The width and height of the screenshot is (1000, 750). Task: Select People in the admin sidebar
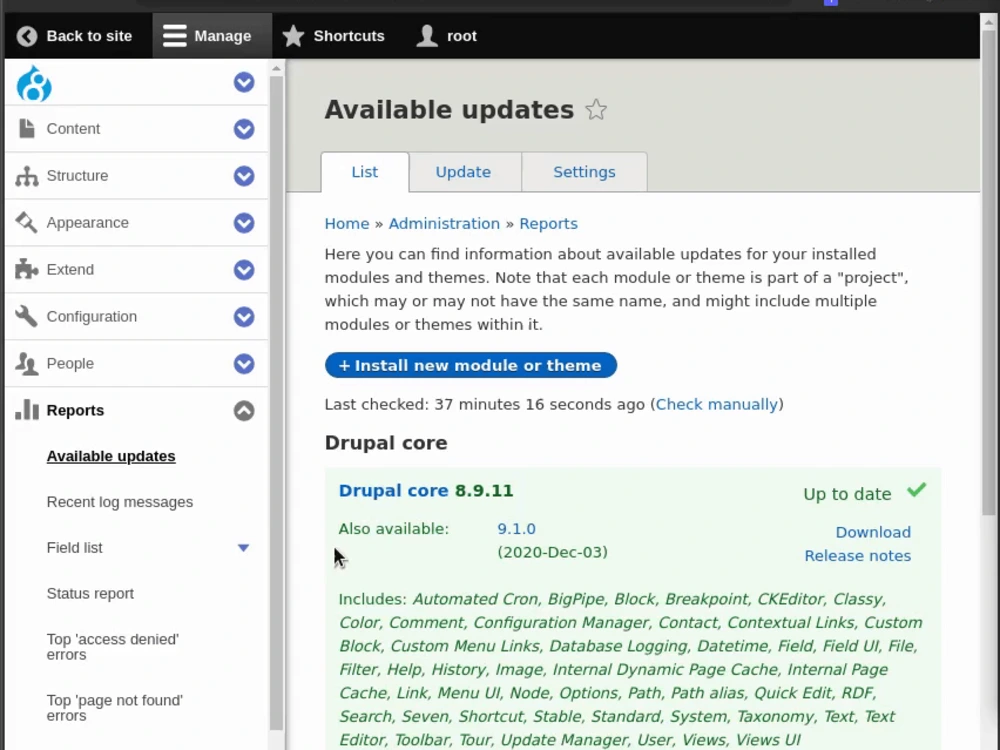(x=70, y=364)
